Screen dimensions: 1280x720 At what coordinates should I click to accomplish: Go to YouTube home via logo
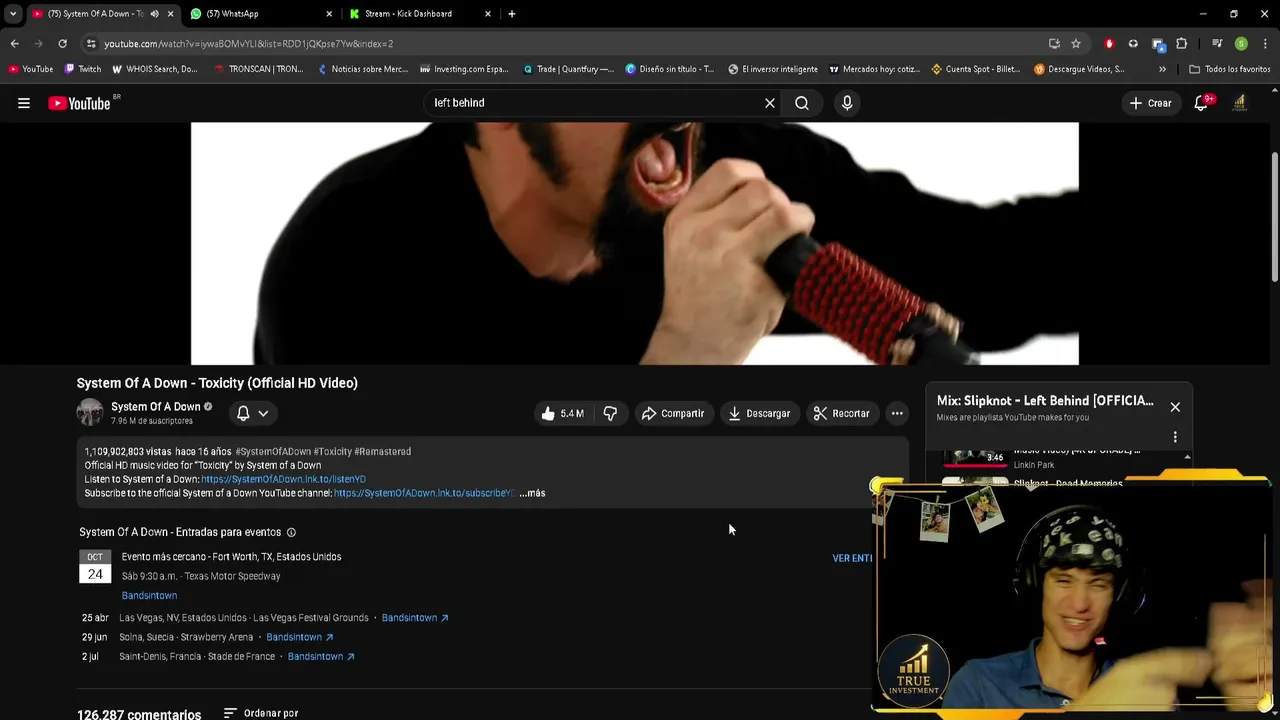tap(79, 103)
